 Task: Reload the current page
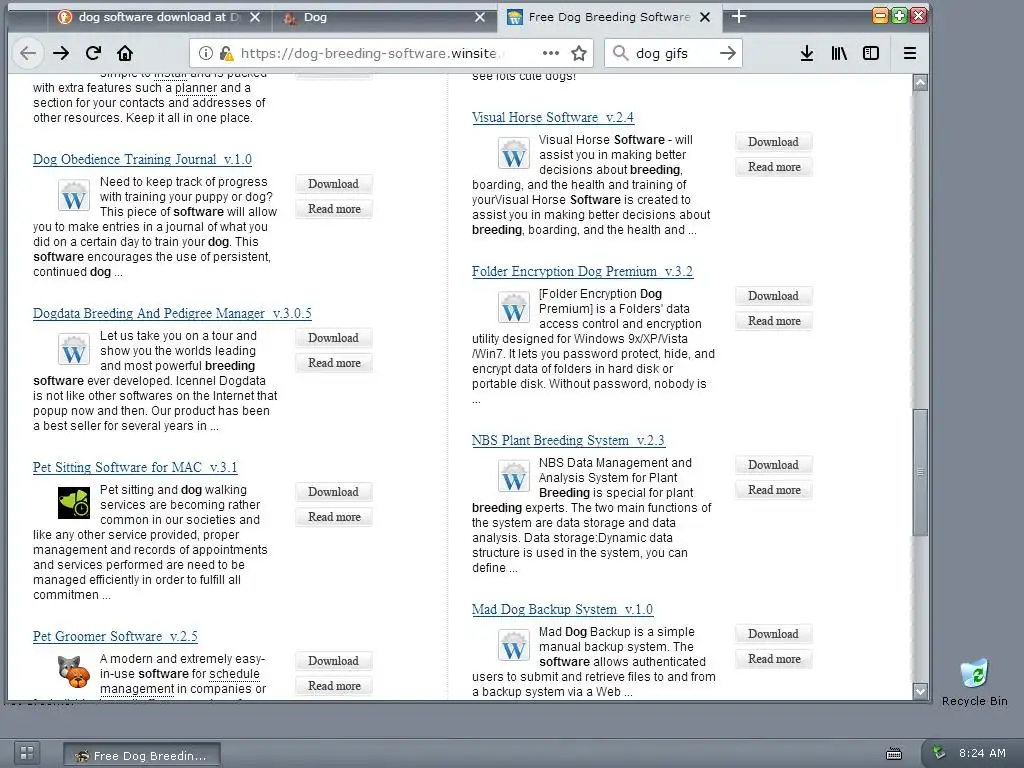click(93, 53)
